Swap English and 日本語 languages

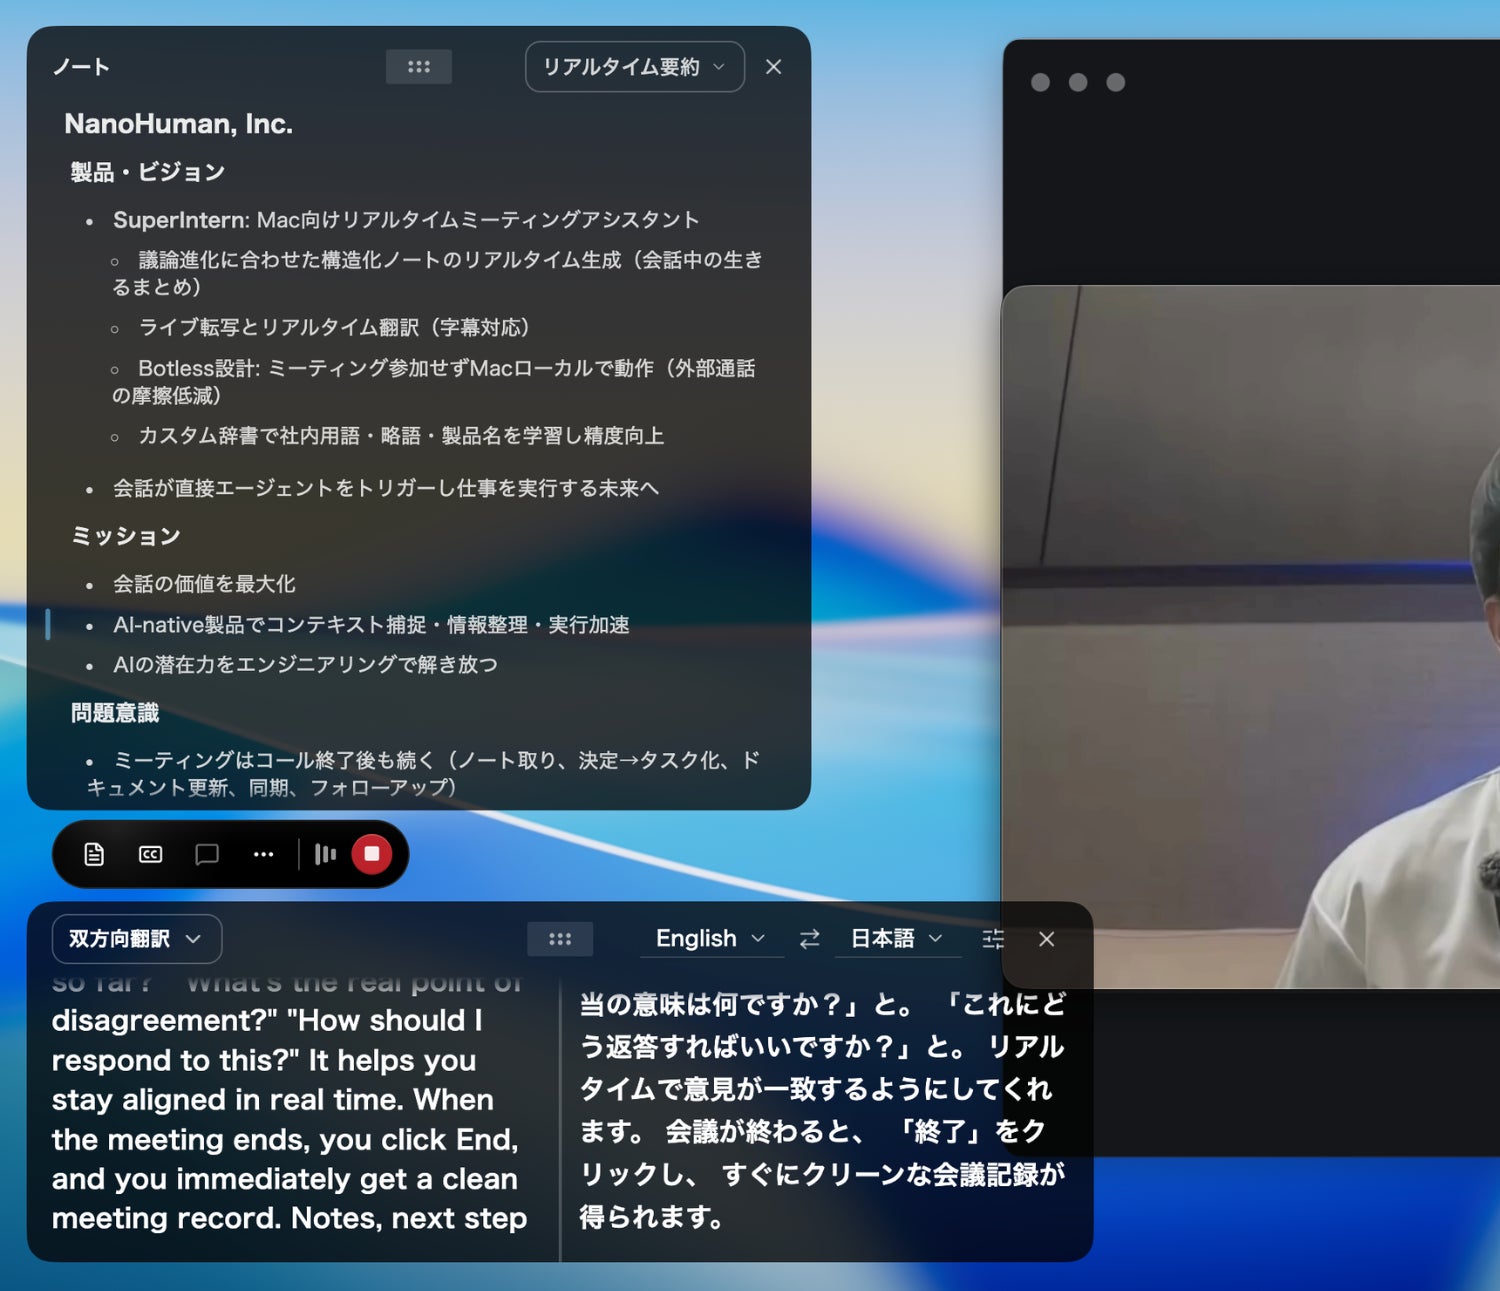point(809,939)
